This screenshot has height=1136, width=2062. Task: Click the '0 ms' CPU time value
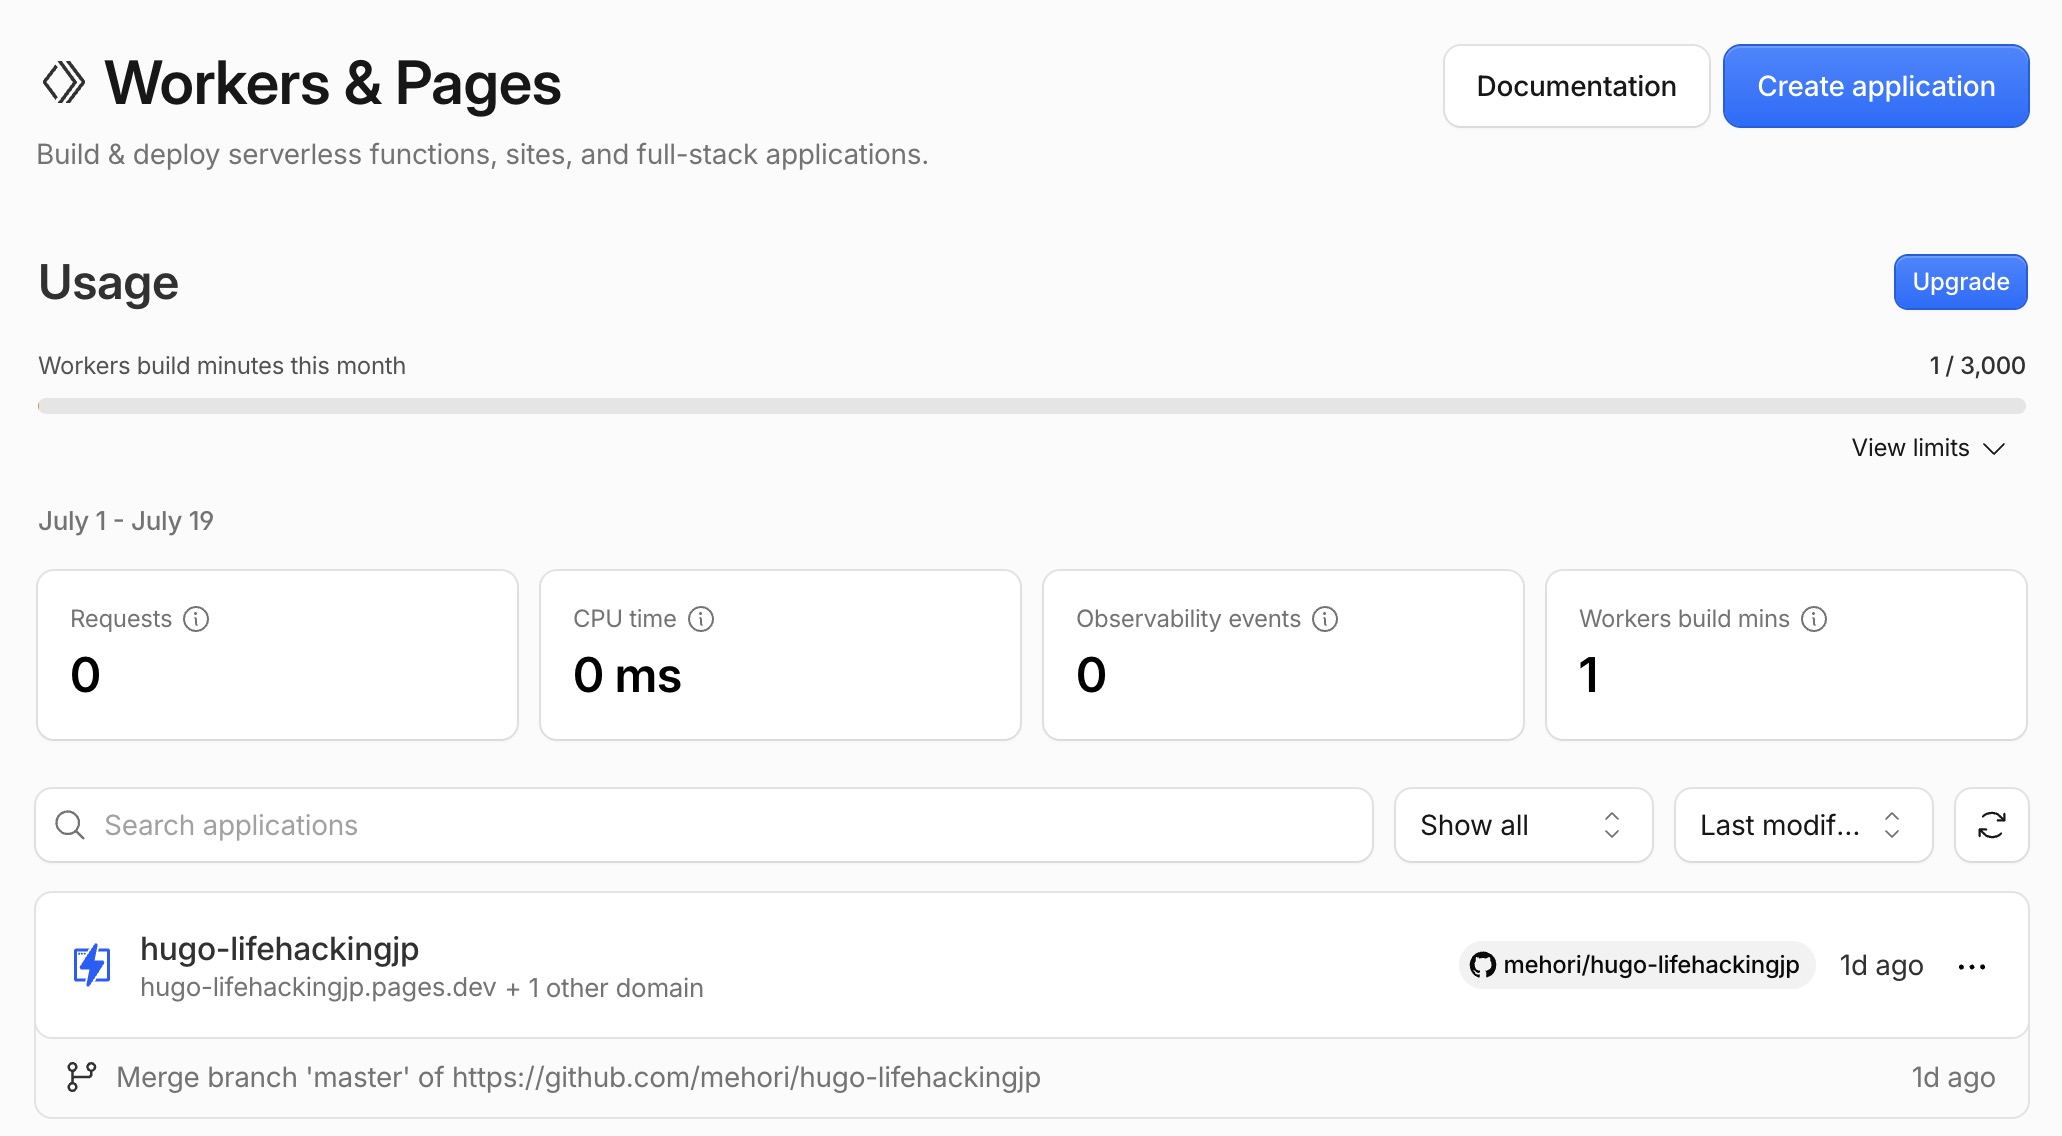627,675
